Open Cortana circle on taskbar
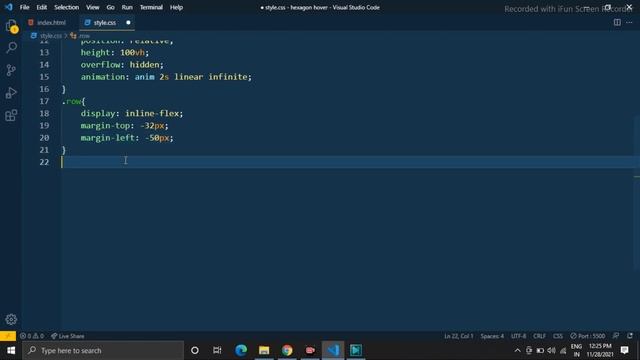The height and width of the screenshot is (360, 640). coord(195,350)
